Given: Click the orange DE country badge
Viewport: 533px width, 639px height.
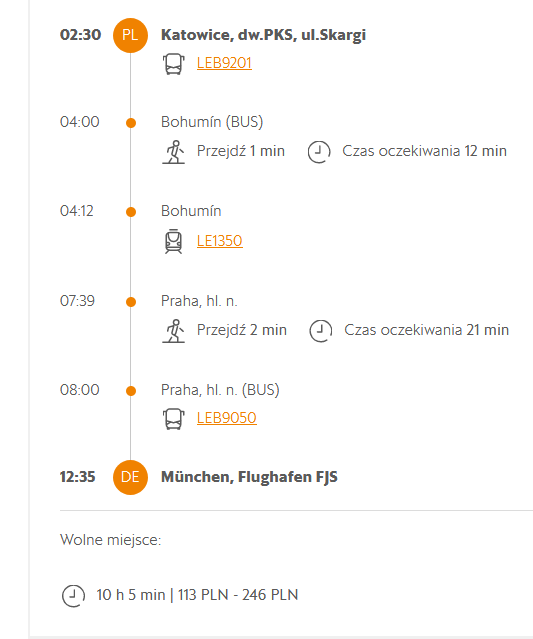Looking at the screenshot, I should pyautogui.click(x=130, y=477).
